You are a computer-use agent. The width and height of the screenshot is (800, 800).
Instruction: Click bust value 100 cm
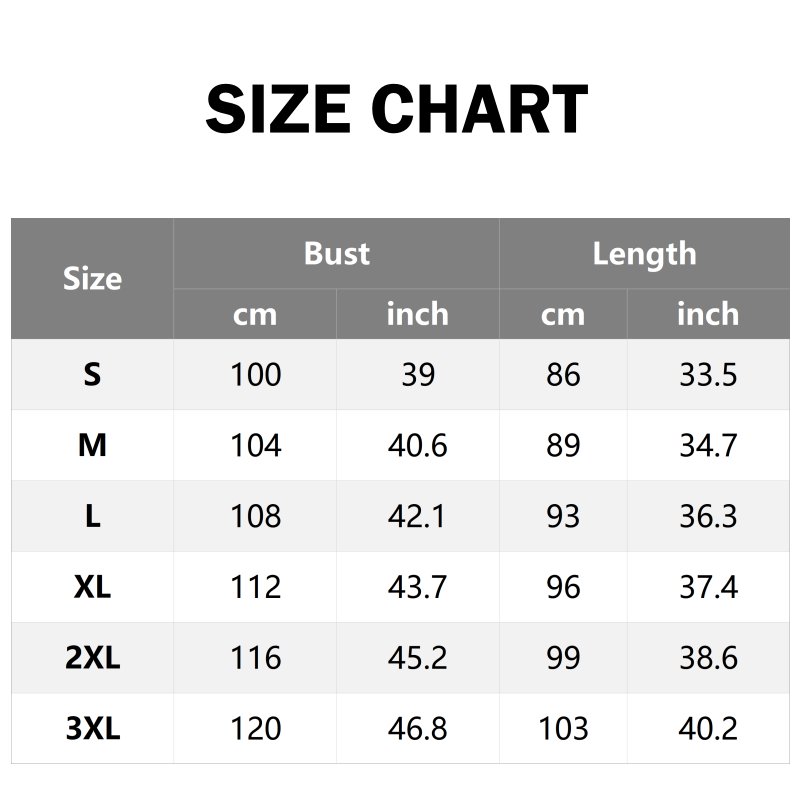point(255,375)
